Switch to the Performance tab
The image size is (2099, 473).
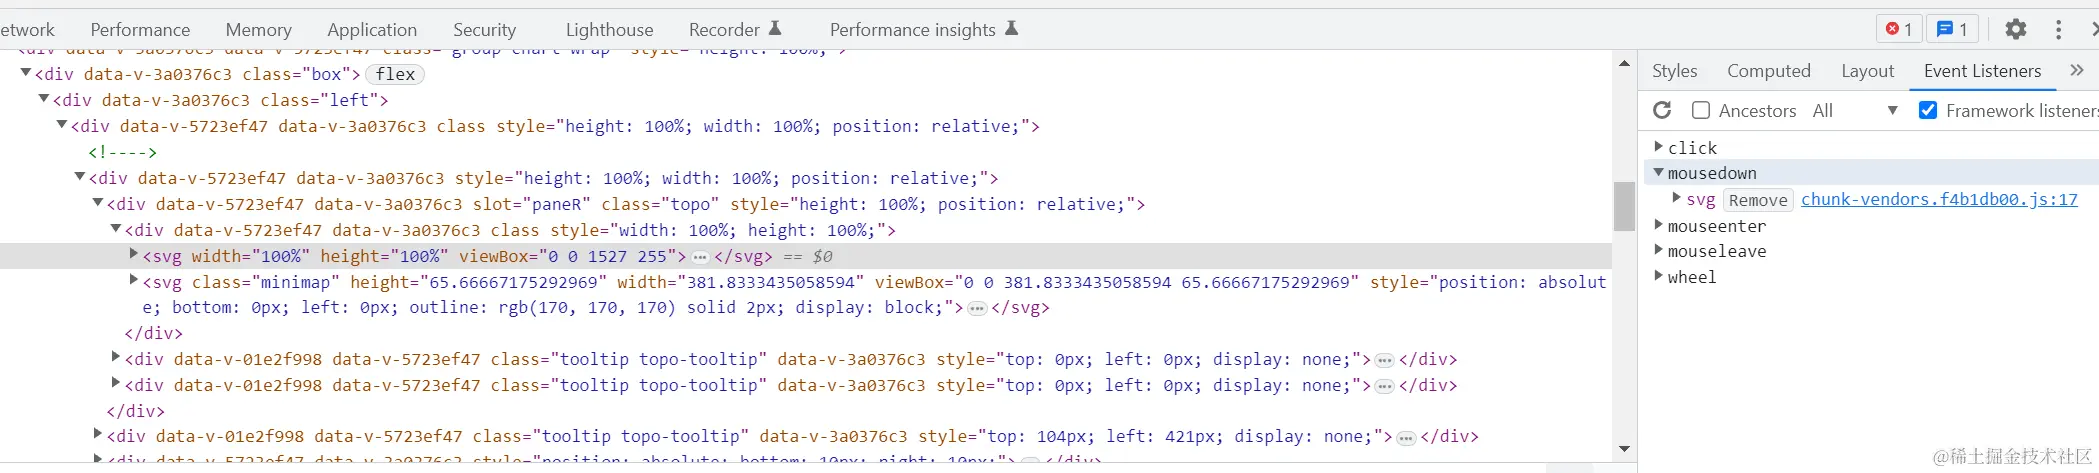140,30
